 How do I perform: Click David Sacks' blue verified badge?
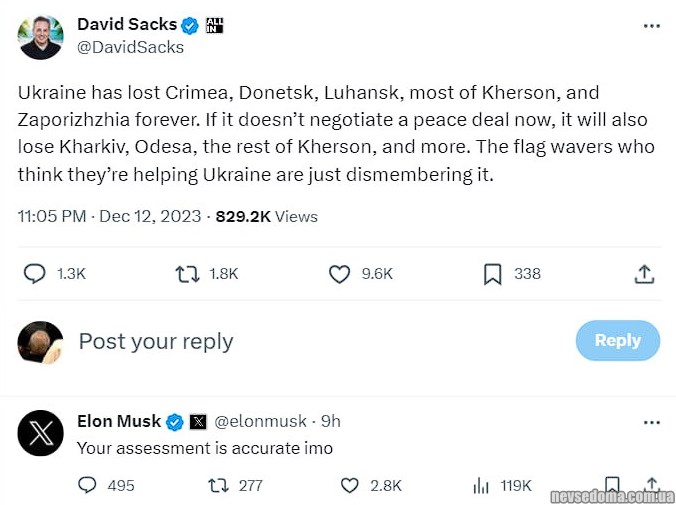pyautogui.click(x=190, y=24)
